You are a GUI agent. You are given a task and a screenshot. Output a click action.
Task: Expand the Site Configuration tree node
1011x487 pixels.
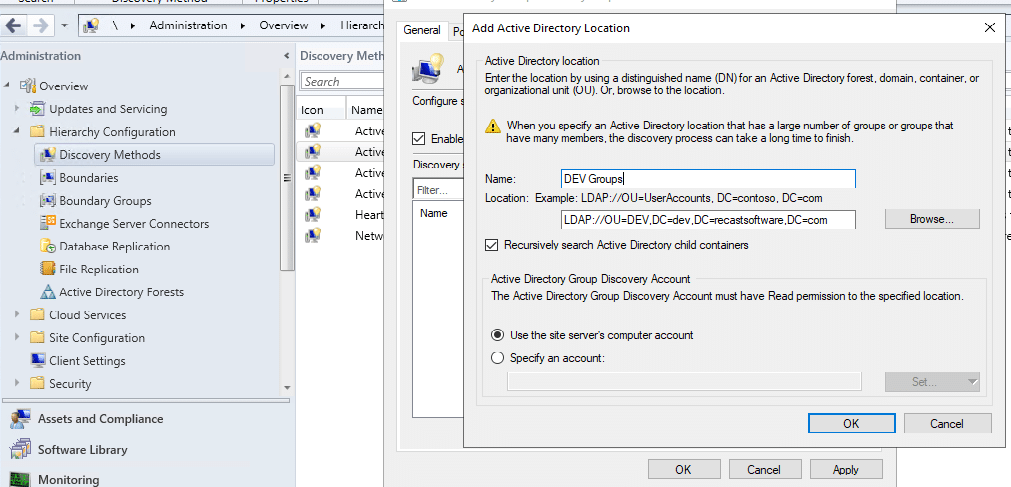click(17, 338)
